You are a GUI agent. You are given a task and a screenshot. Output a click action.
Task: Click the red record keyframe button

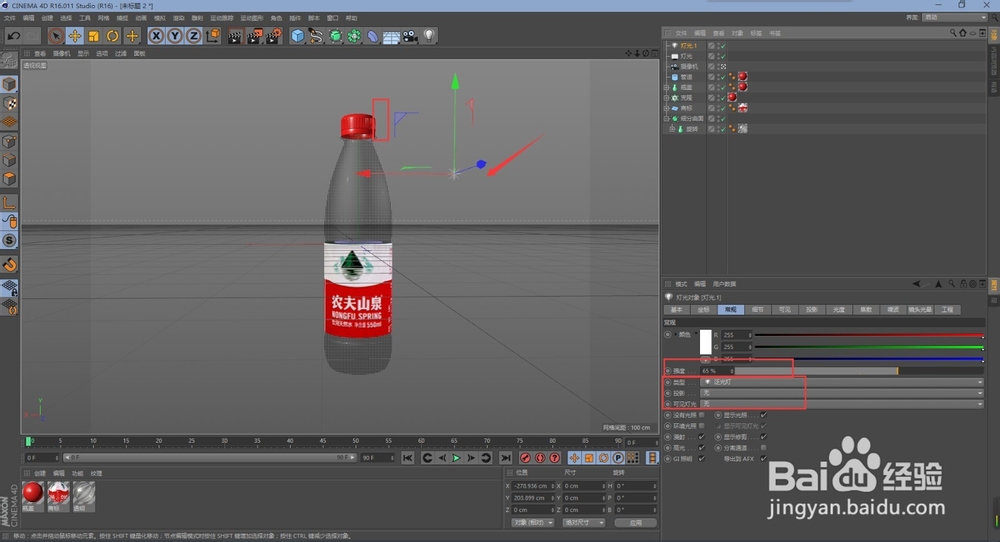pos(526,458)
